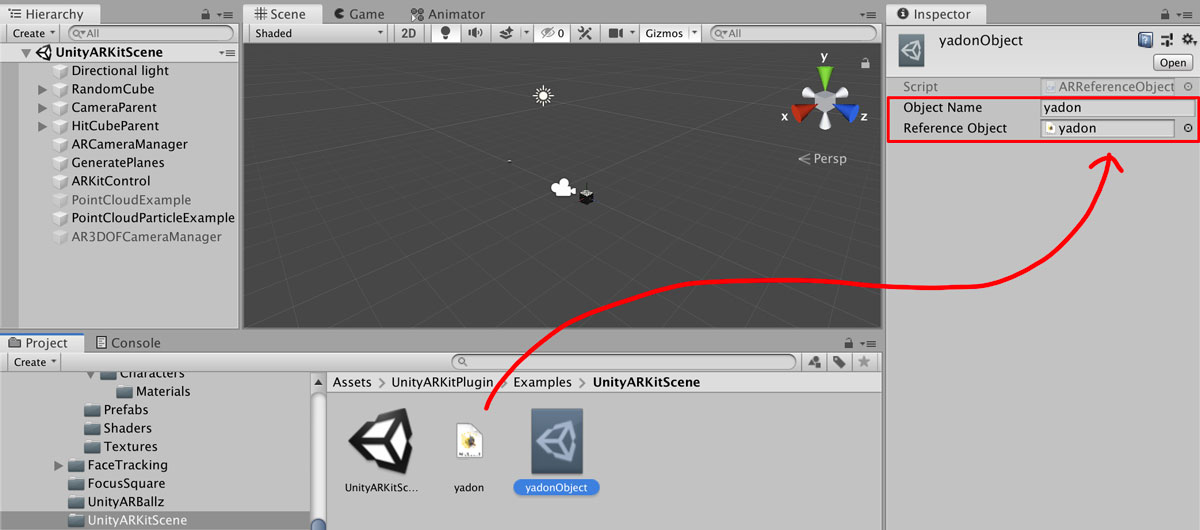
Task: Toggle scene audio speaker icon
Action: [474, 33]
